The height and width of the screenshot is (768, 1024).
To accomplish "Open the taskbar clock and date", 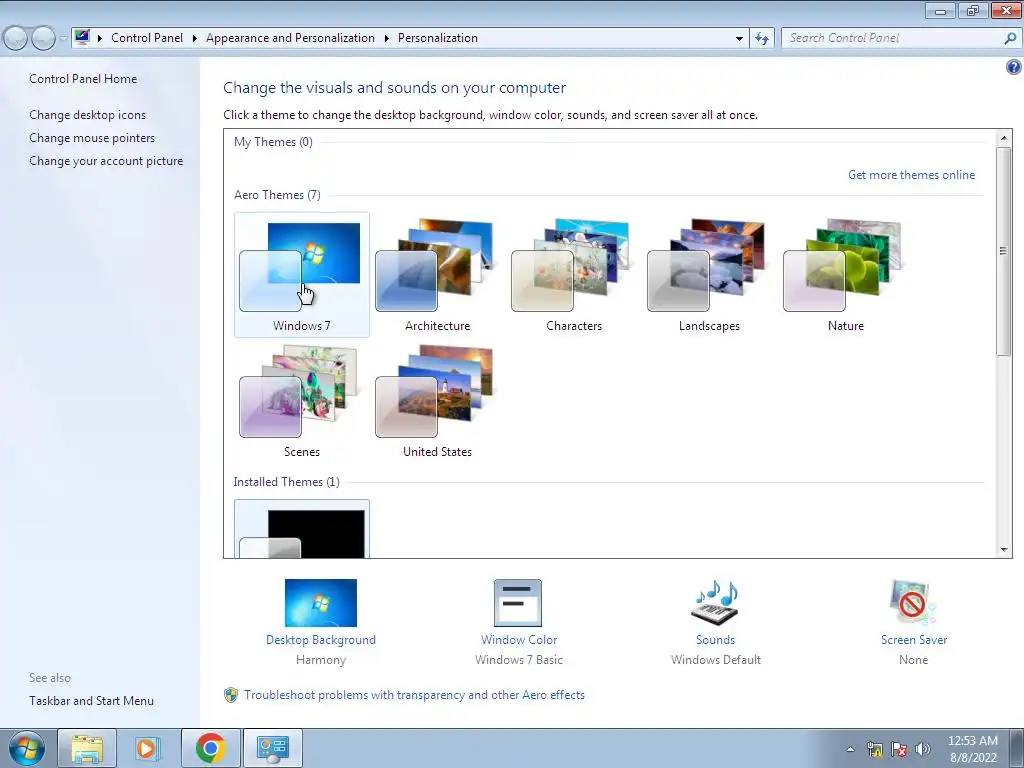I will coord(973,749).
